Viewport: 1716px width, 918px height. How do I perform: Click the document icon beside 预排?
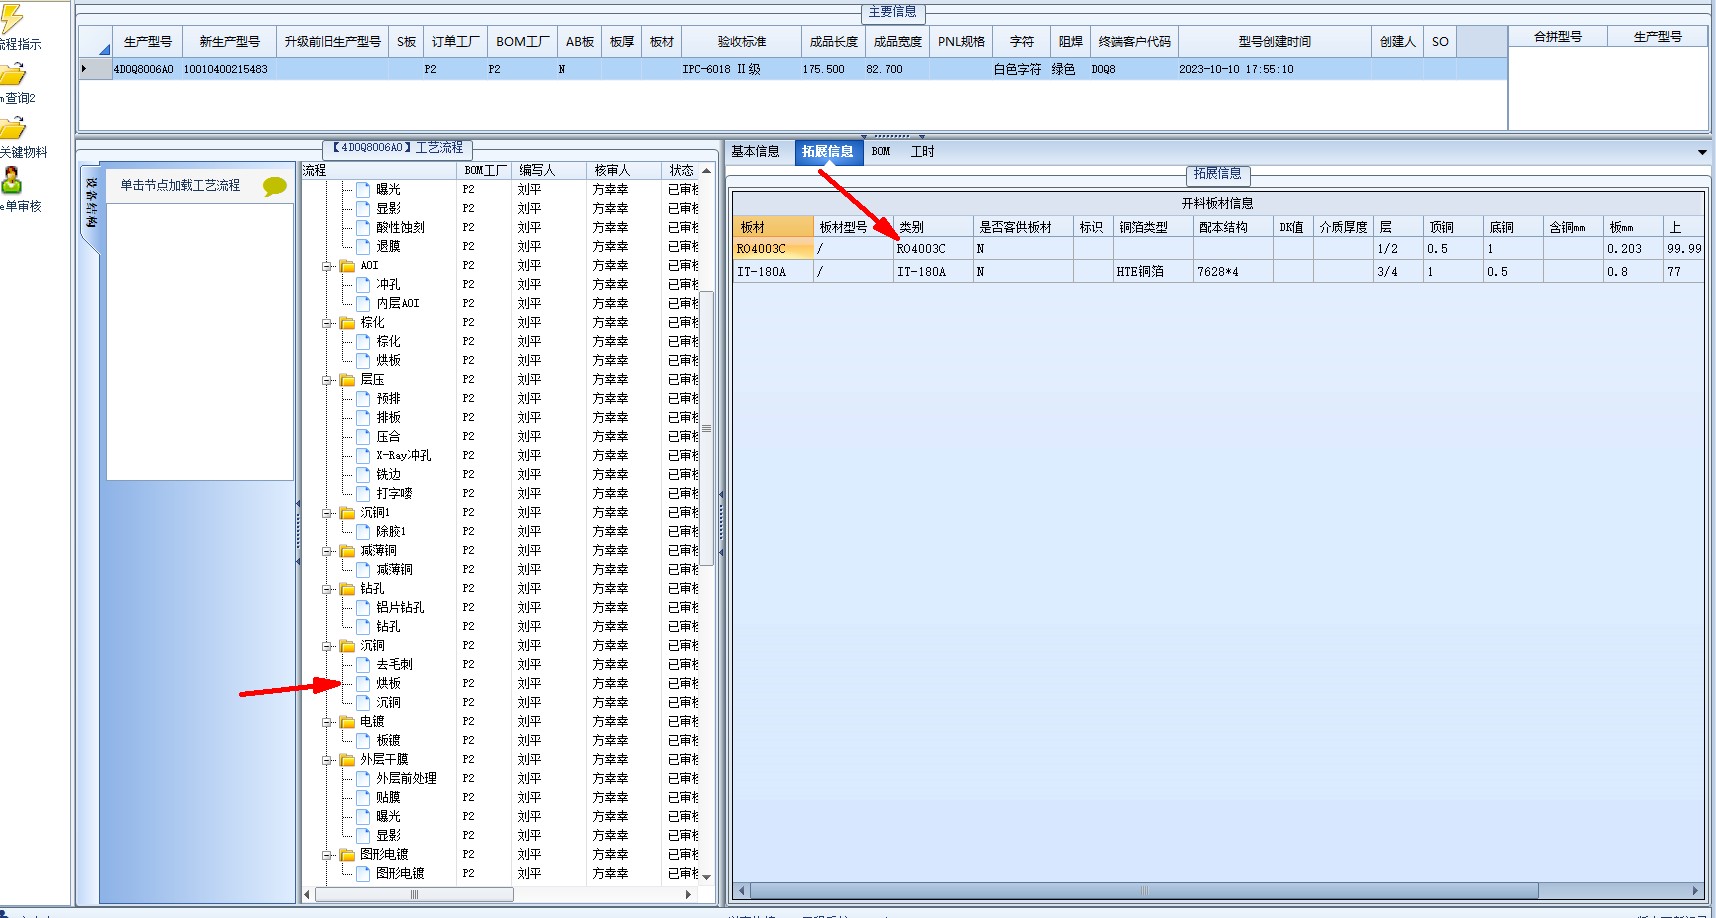[x=364, y=398]
